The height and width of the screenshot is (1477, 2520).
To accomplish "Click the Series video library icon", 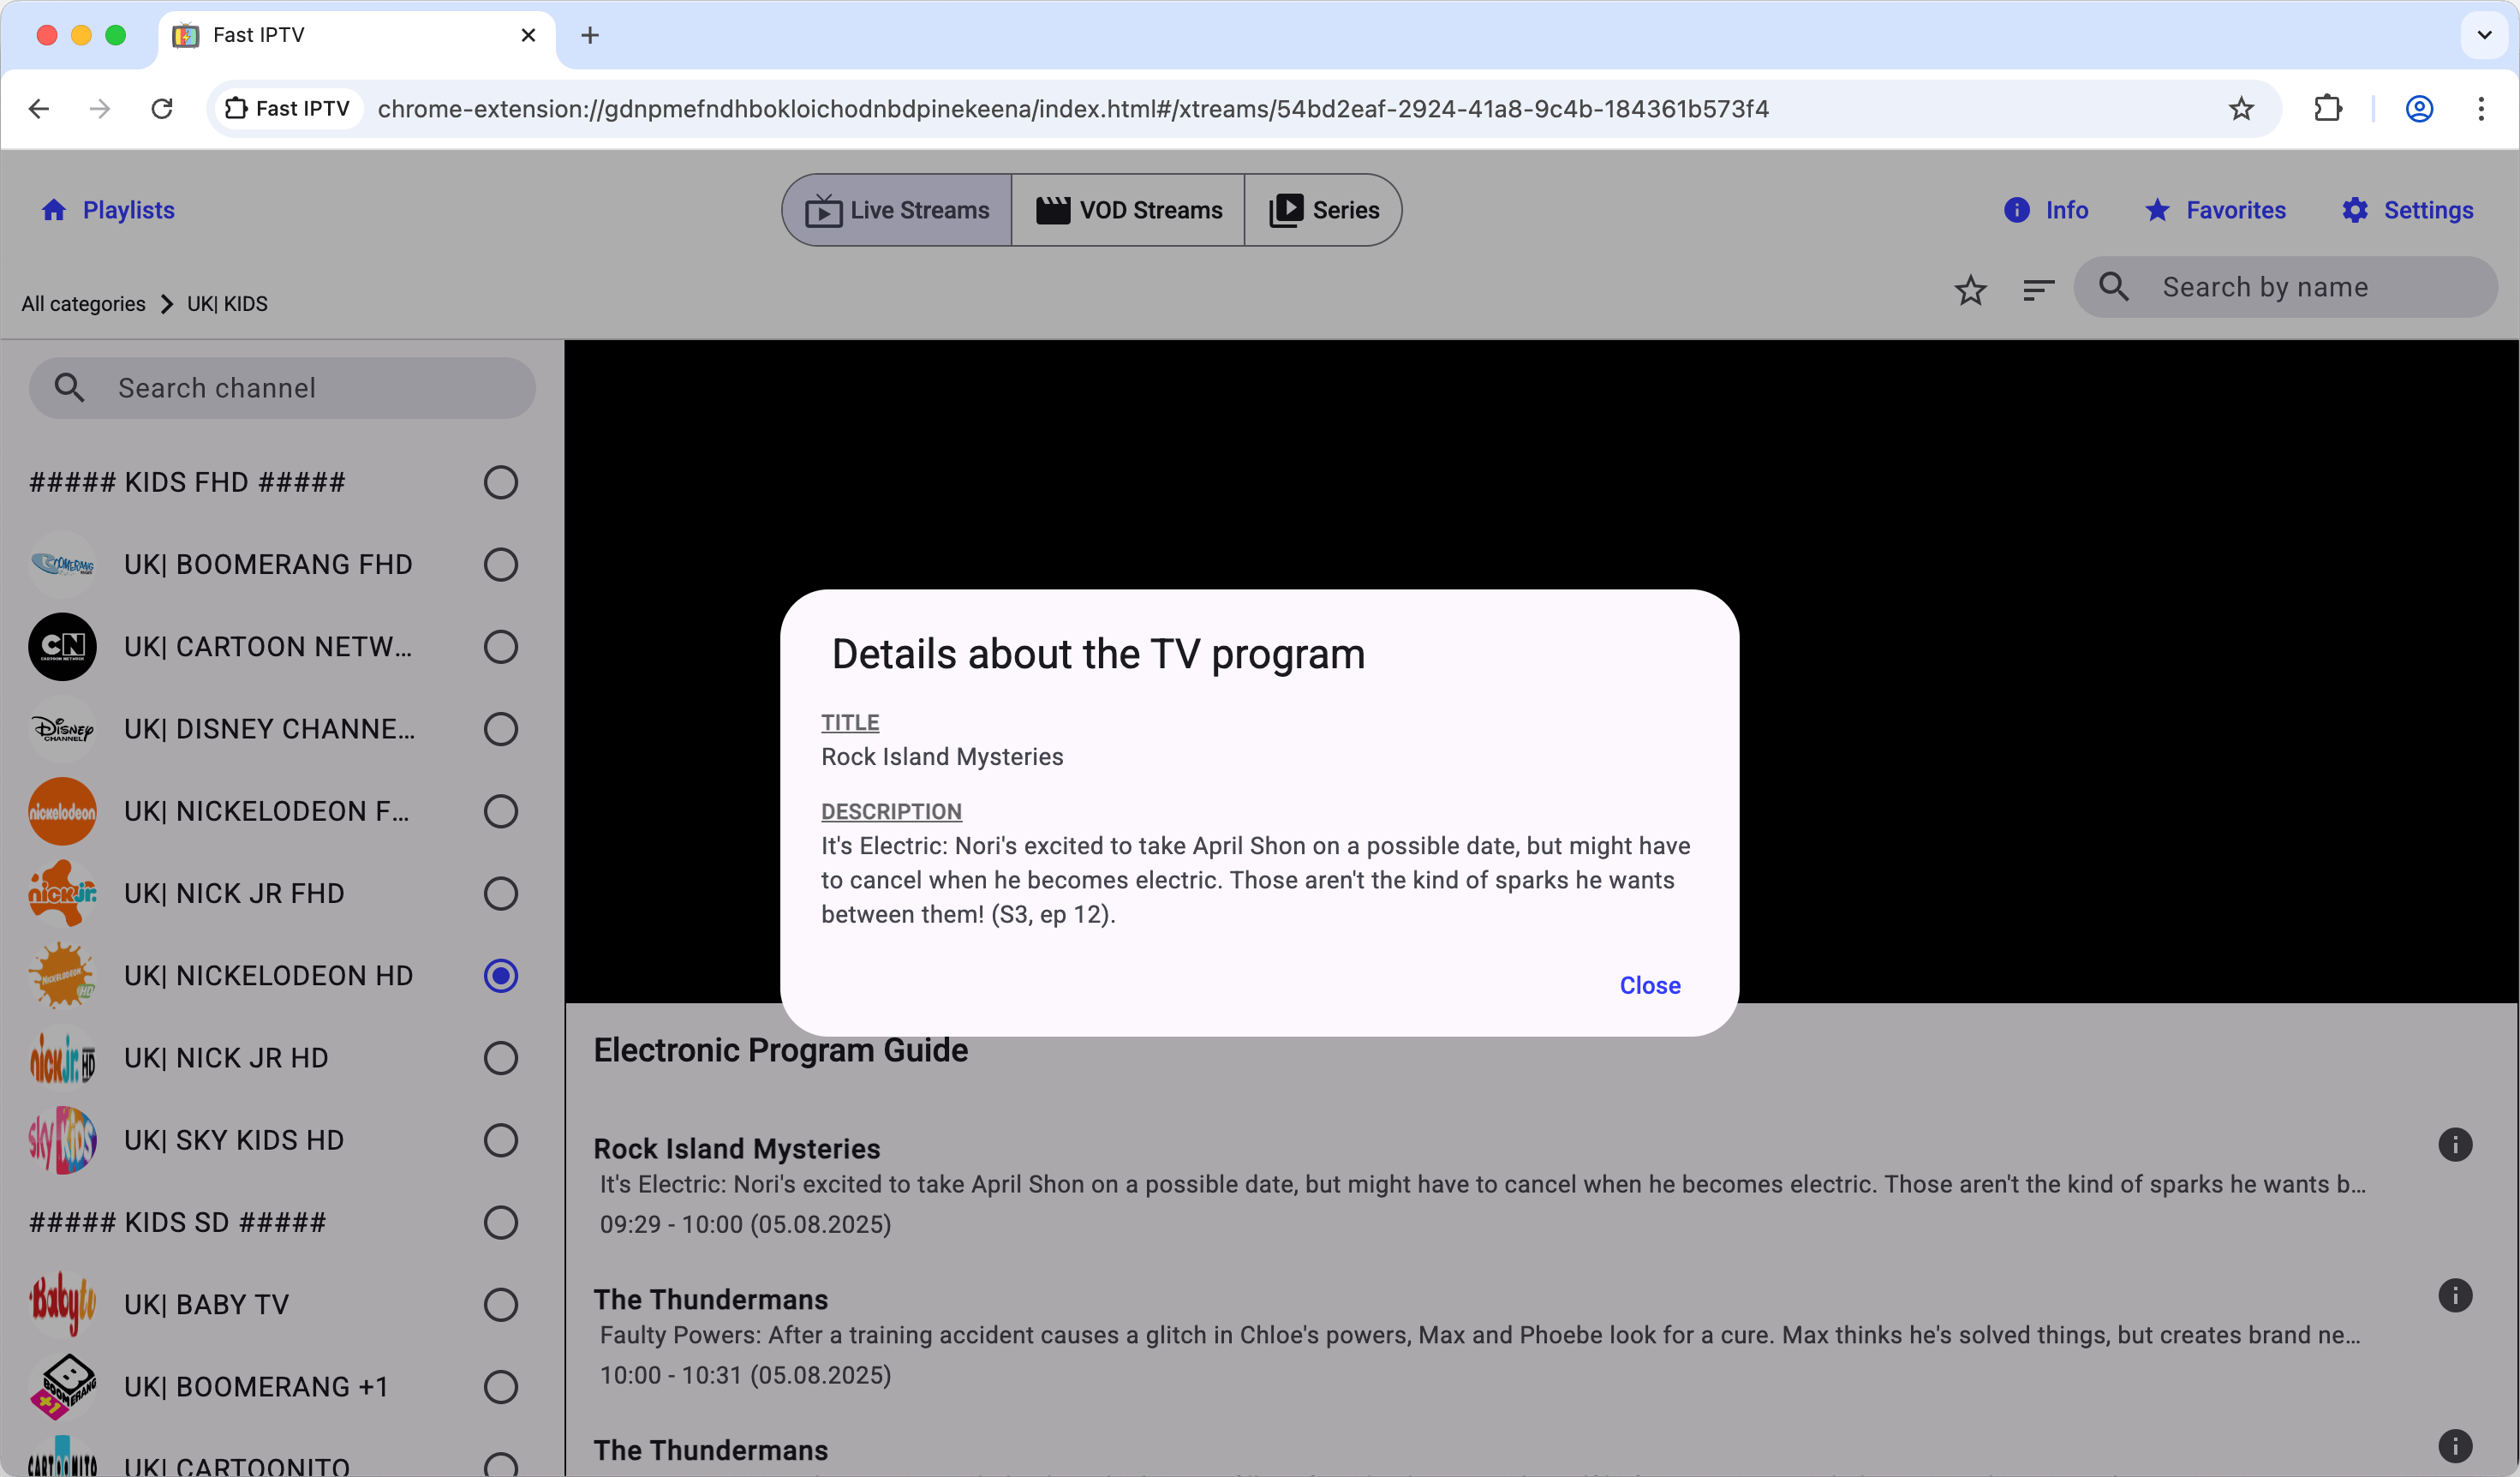I will click(1286, 210).
